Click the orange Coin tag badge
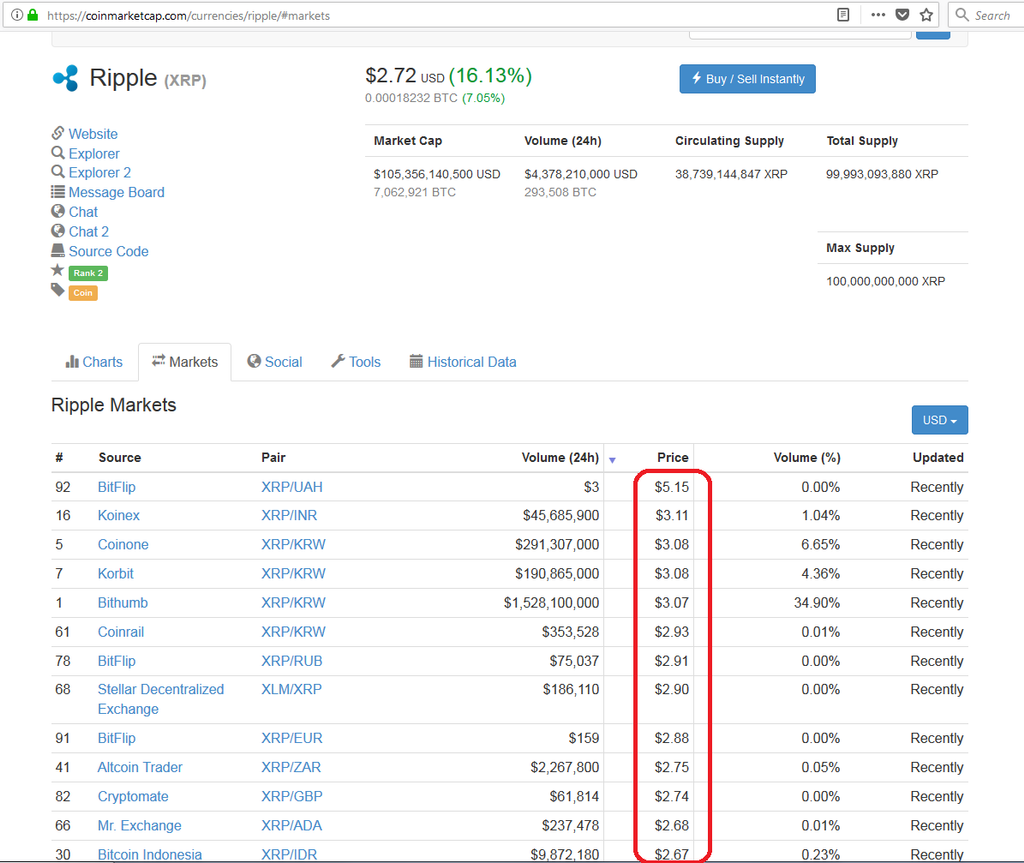 click(x=83, y=293)
